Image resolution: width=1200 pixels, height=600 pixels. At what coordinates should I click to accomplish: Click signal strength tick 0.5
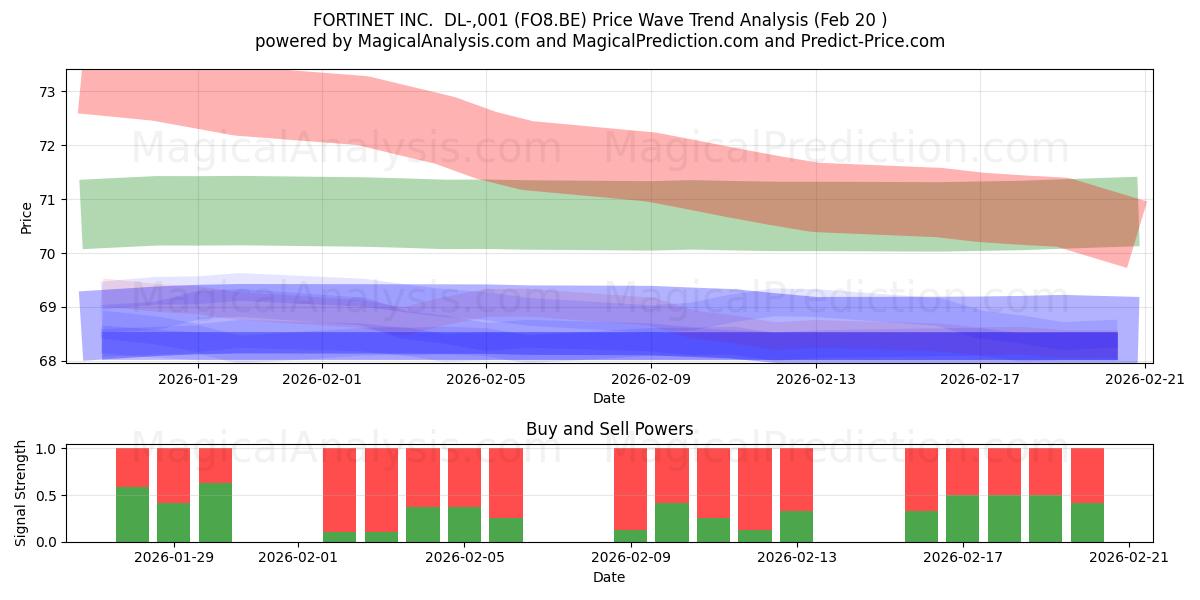tap(48, 496)
